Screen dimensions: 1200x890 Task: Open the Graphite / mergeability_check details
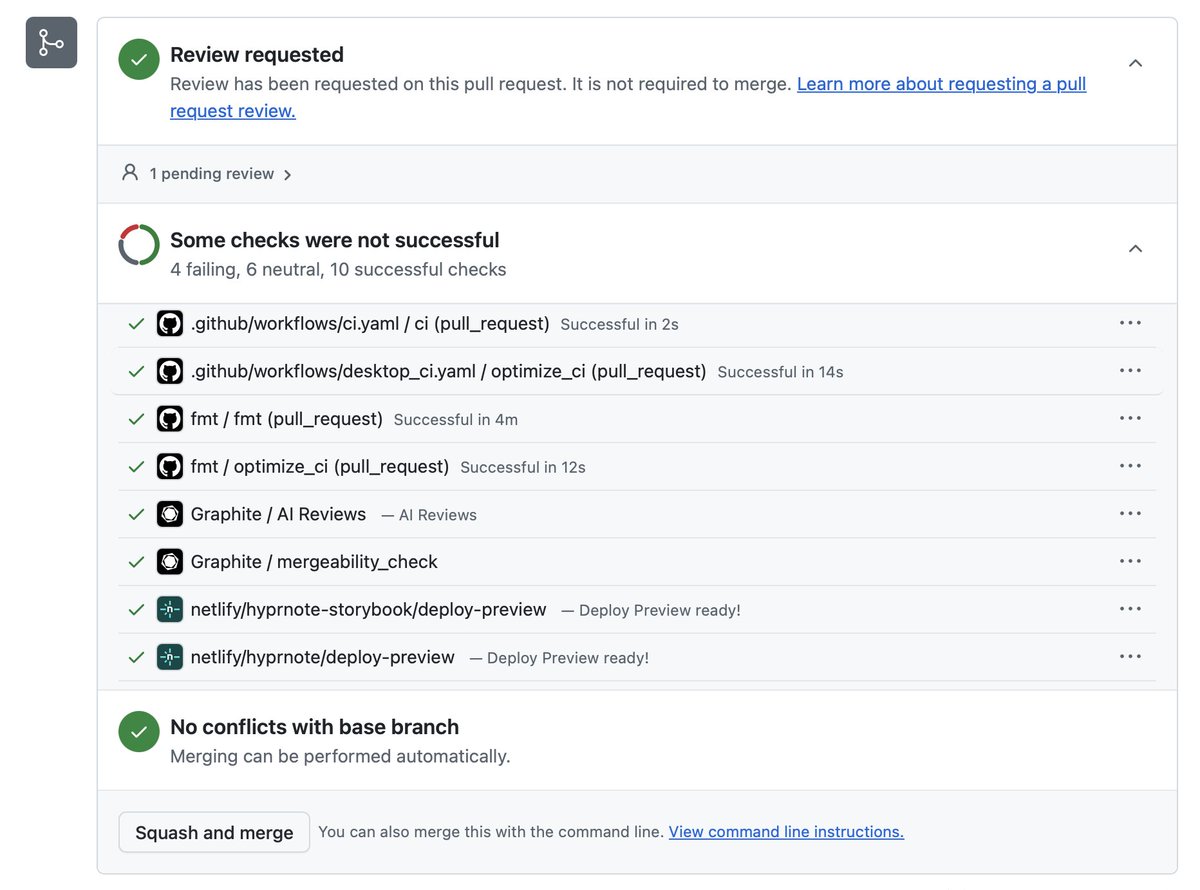(x=314, y=562)
